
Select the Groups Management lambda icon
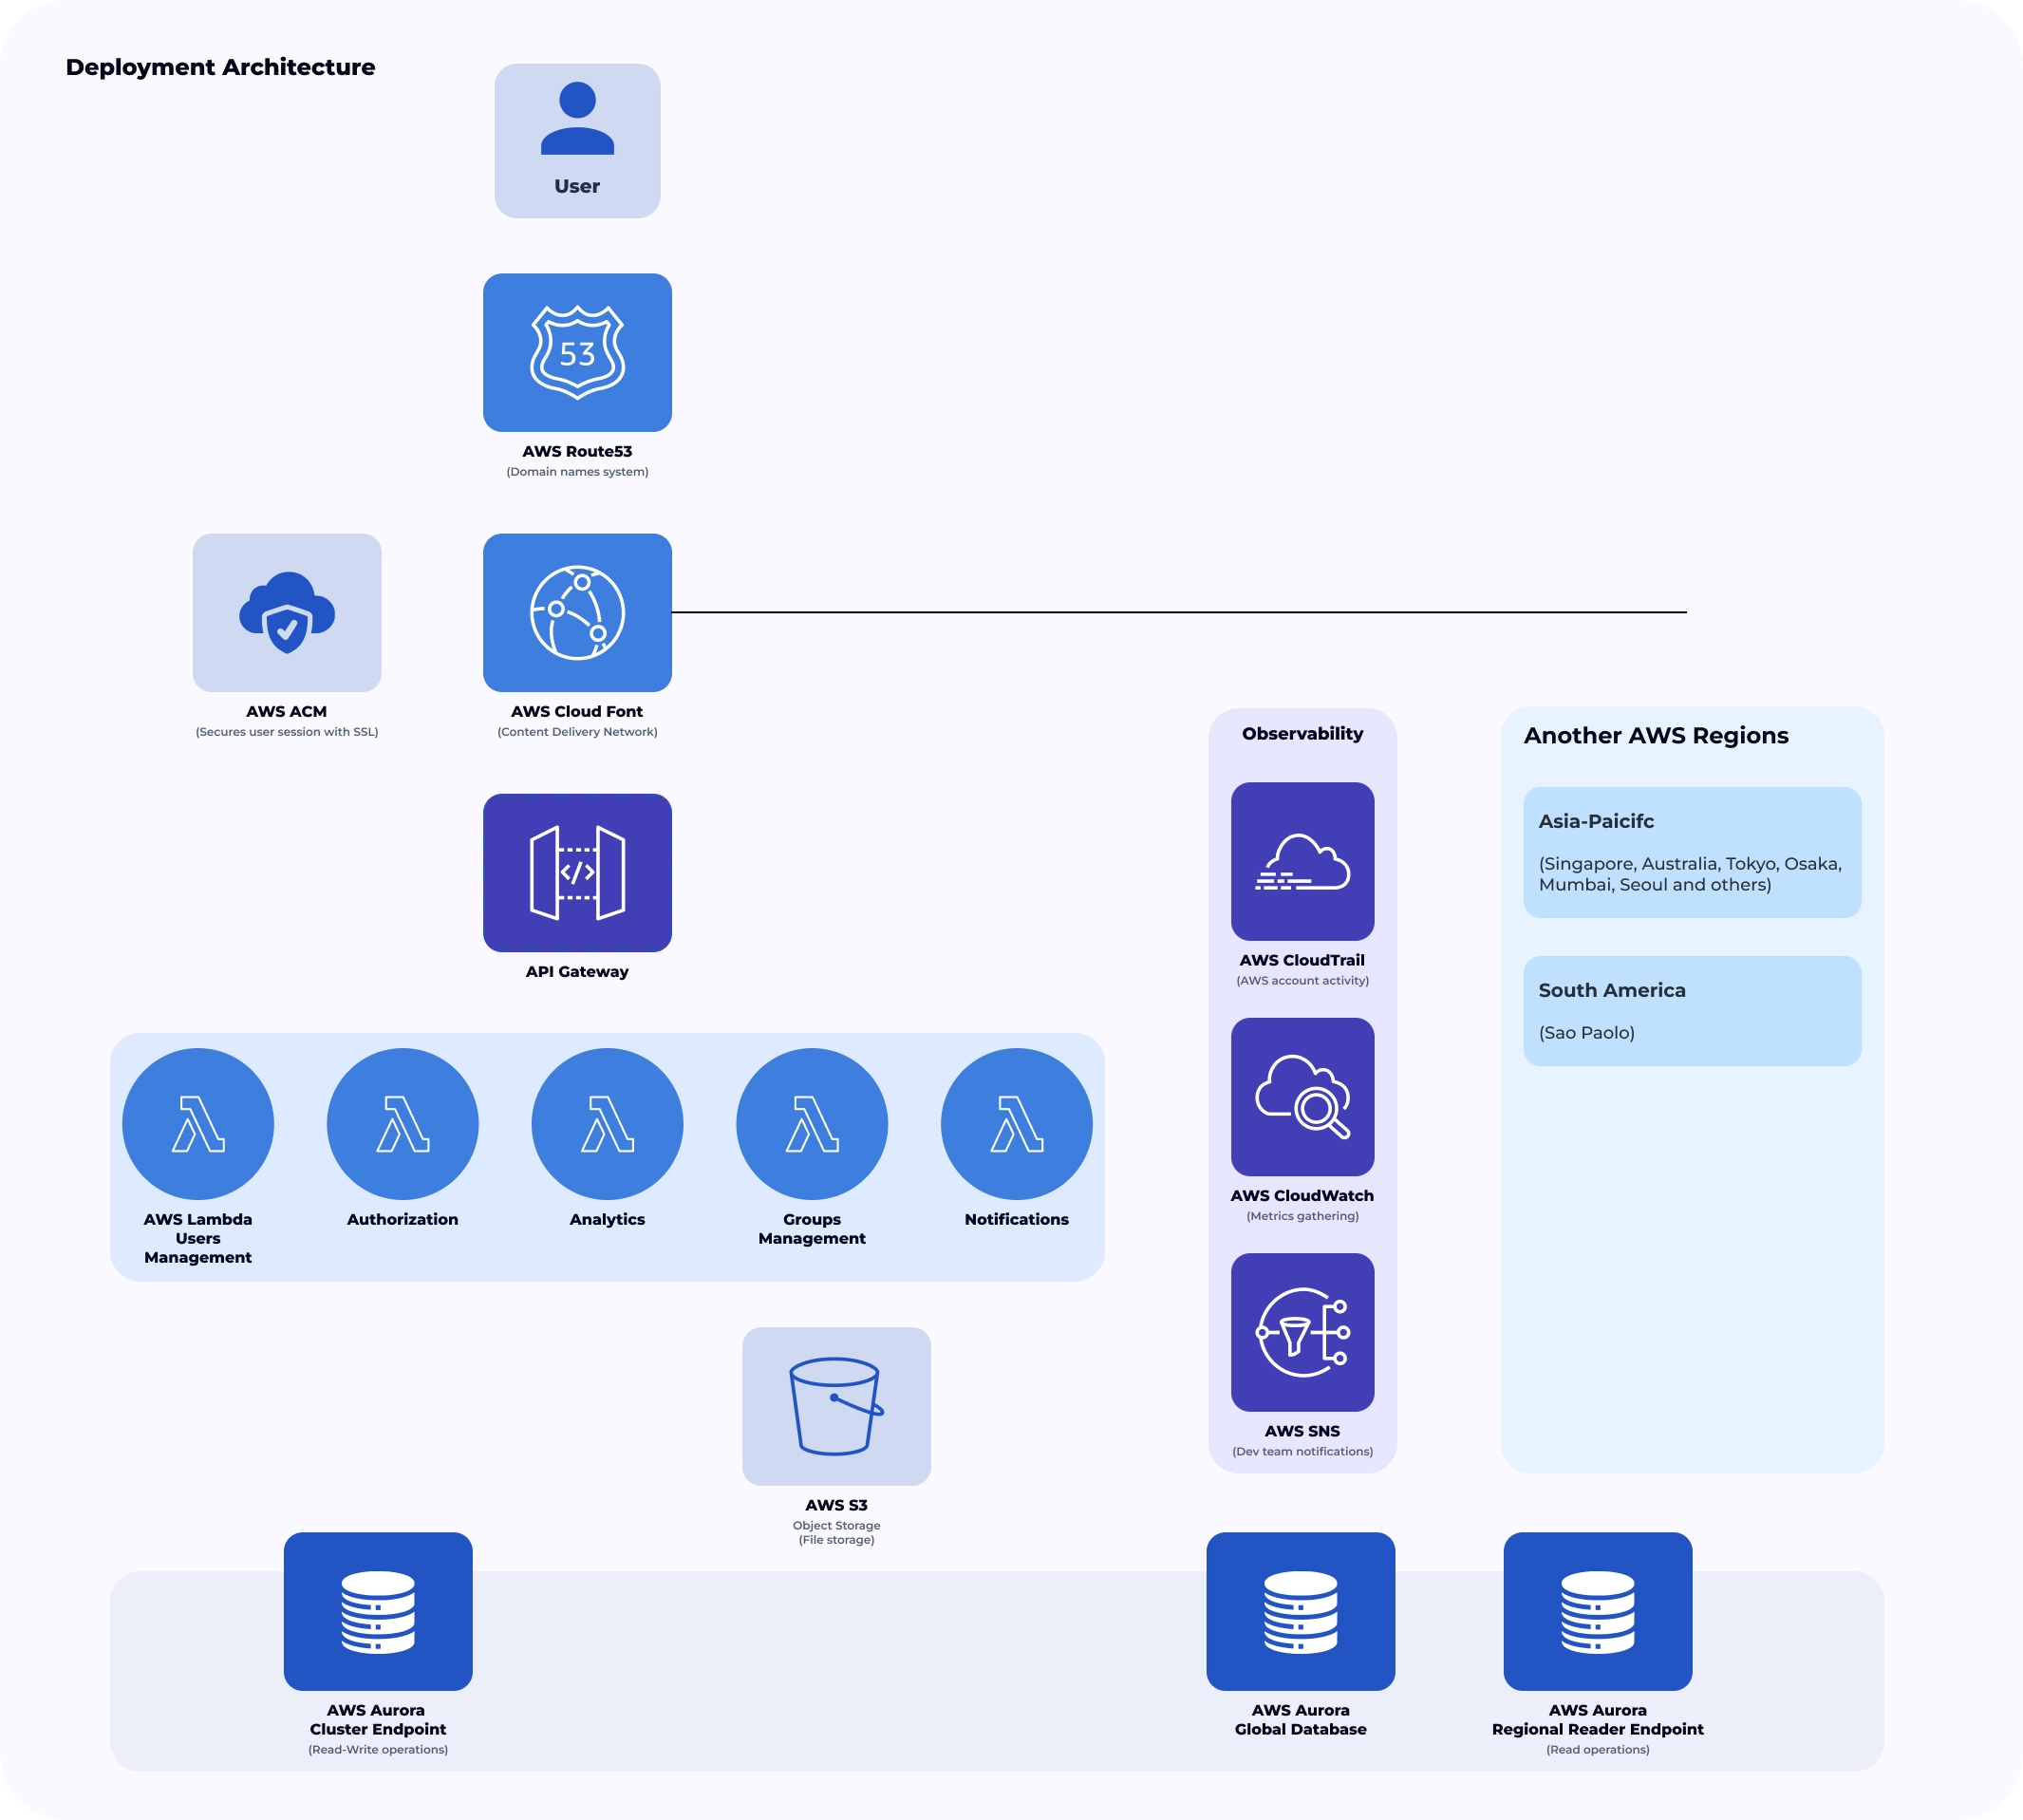coord(812,1124)
